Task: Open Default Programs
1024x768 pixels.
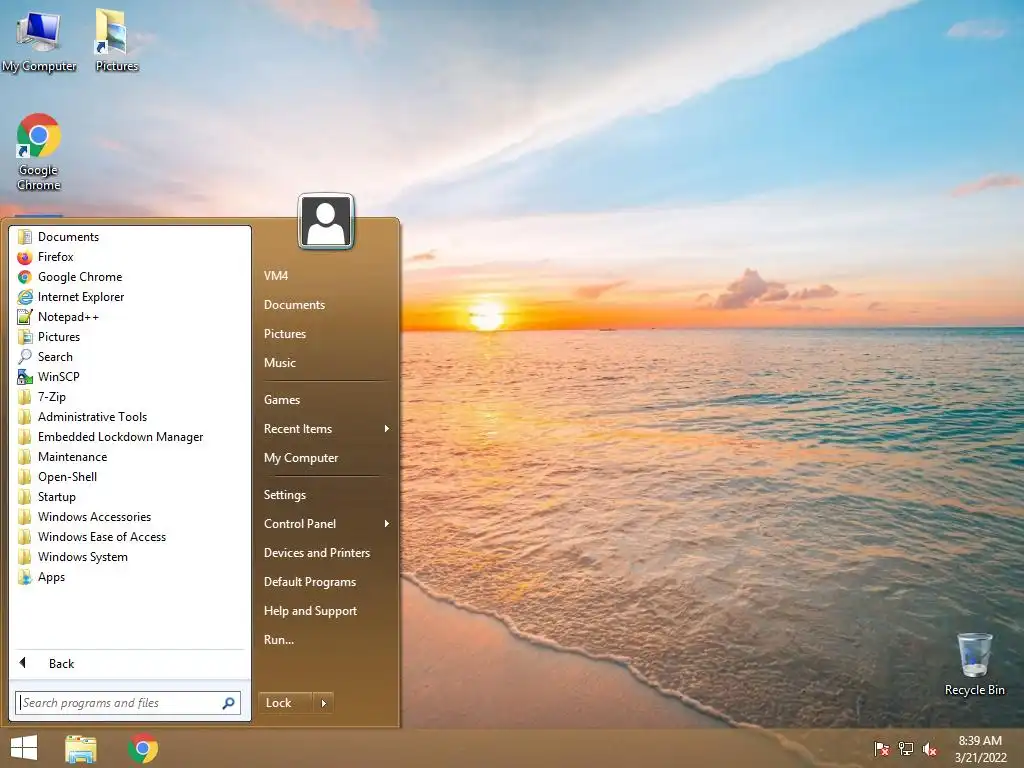Action: pyautogui.click(x=310, y=582)
